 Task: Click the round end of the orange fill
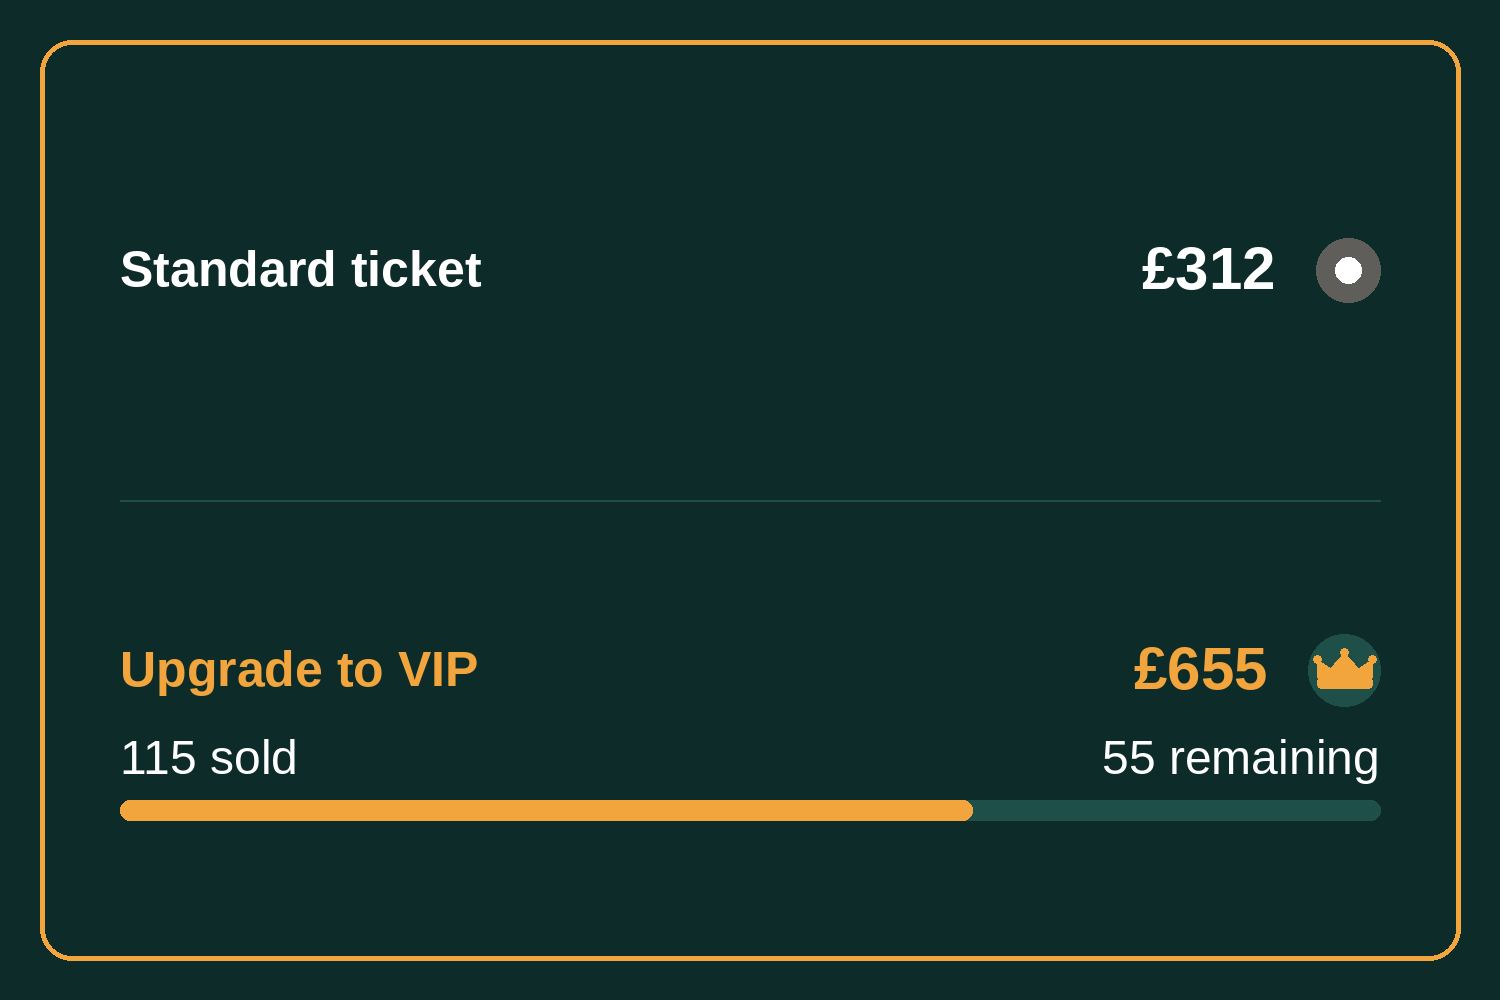click(x=965, y=810)
